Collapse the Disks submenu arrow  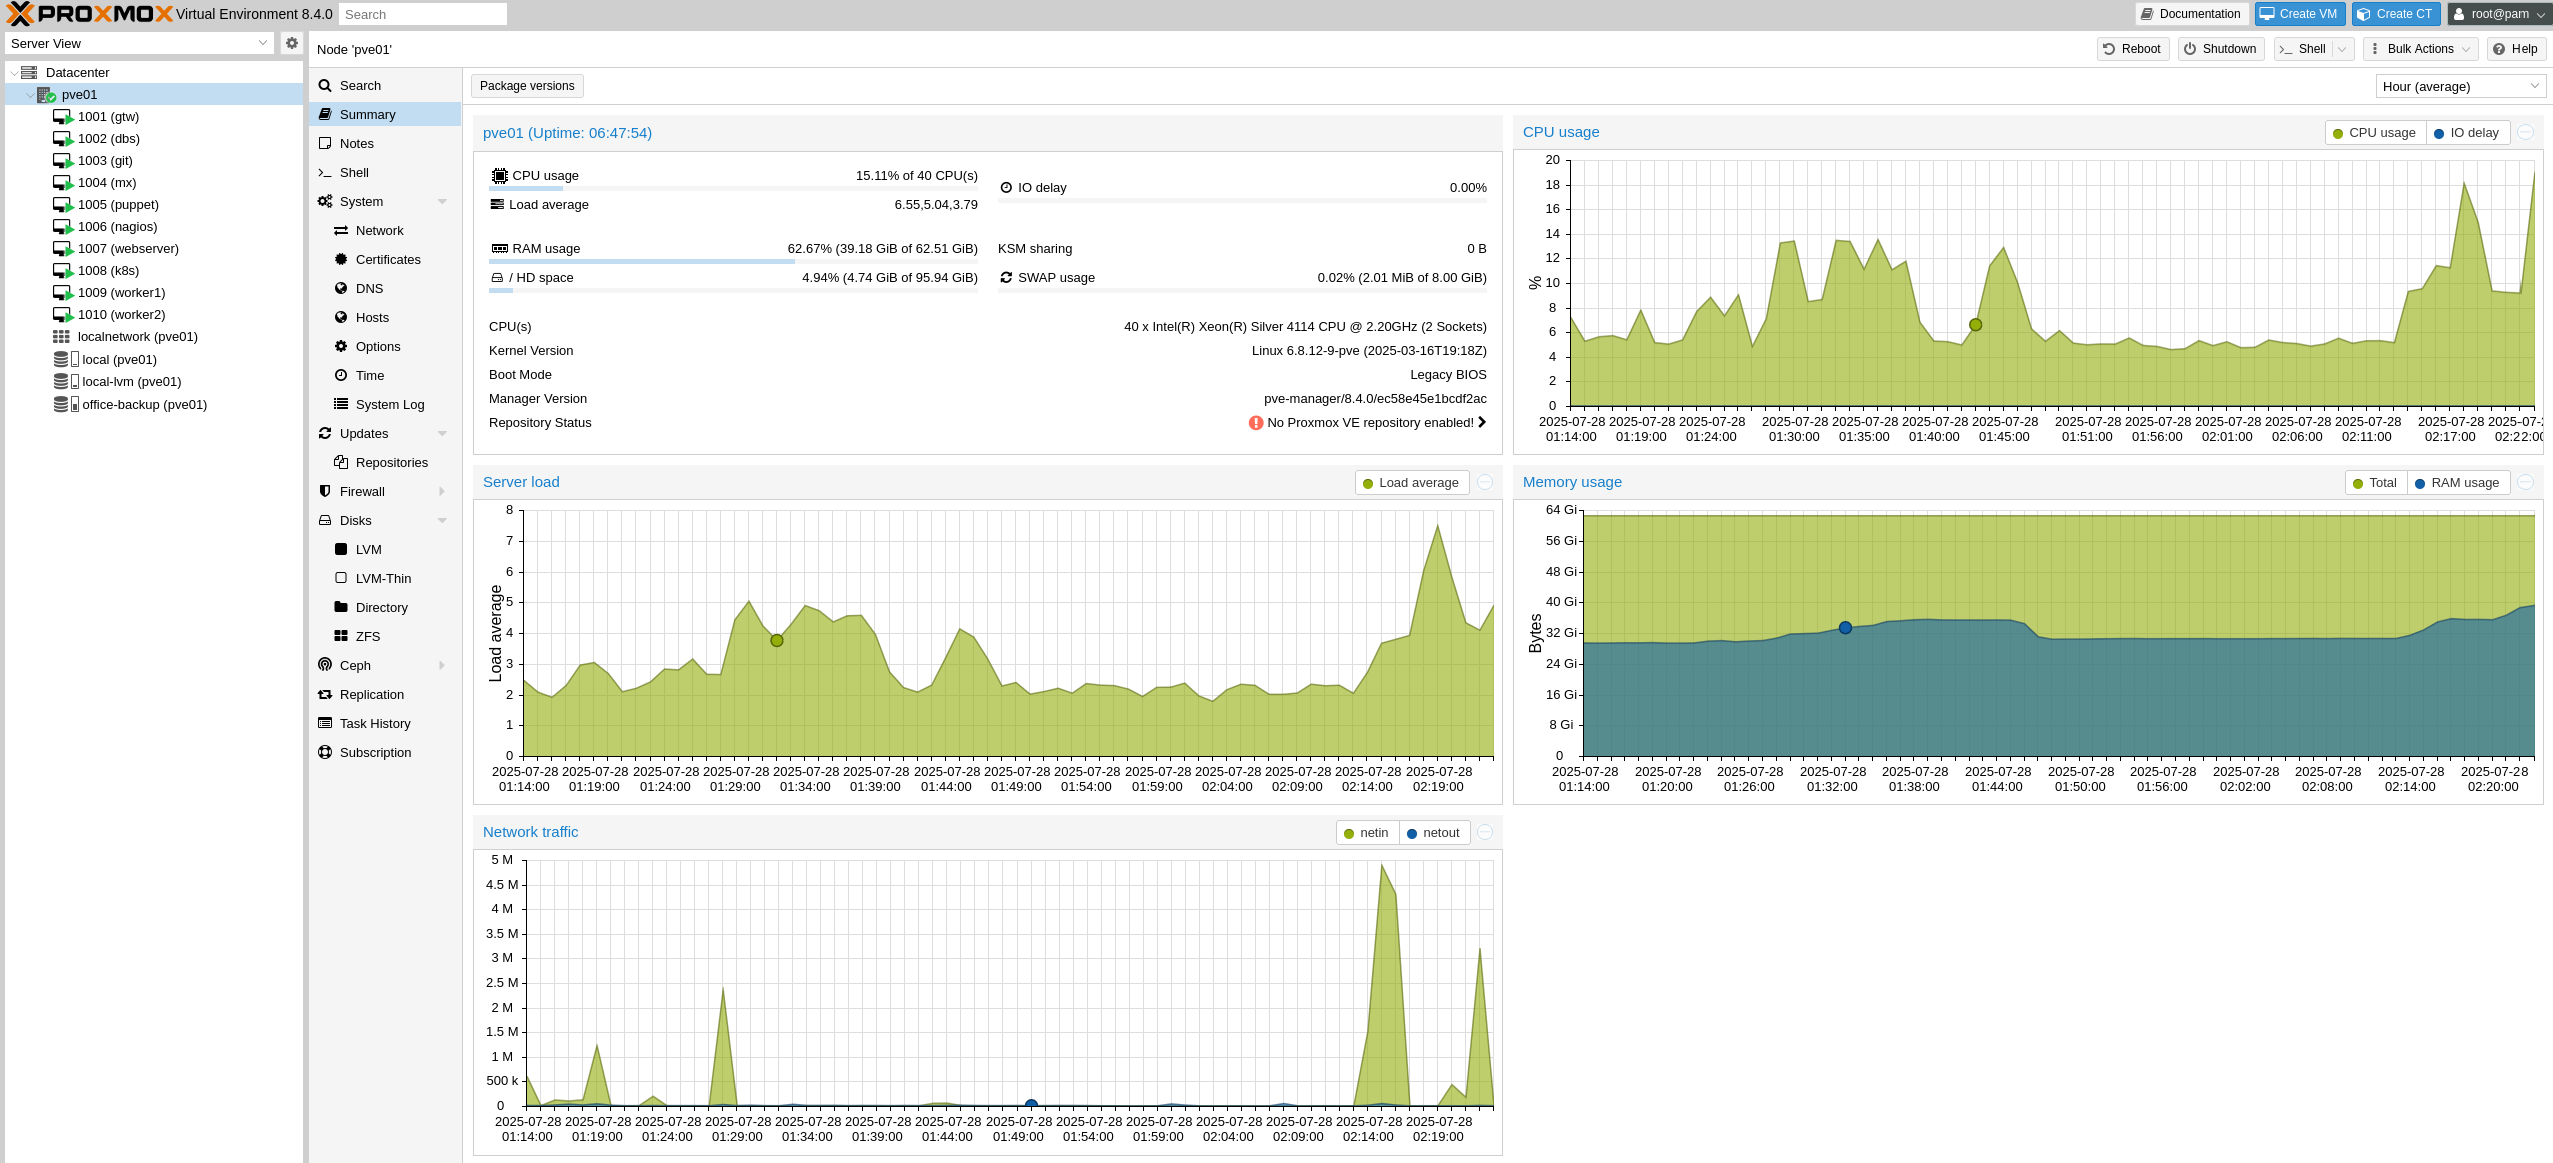point(442,521)
